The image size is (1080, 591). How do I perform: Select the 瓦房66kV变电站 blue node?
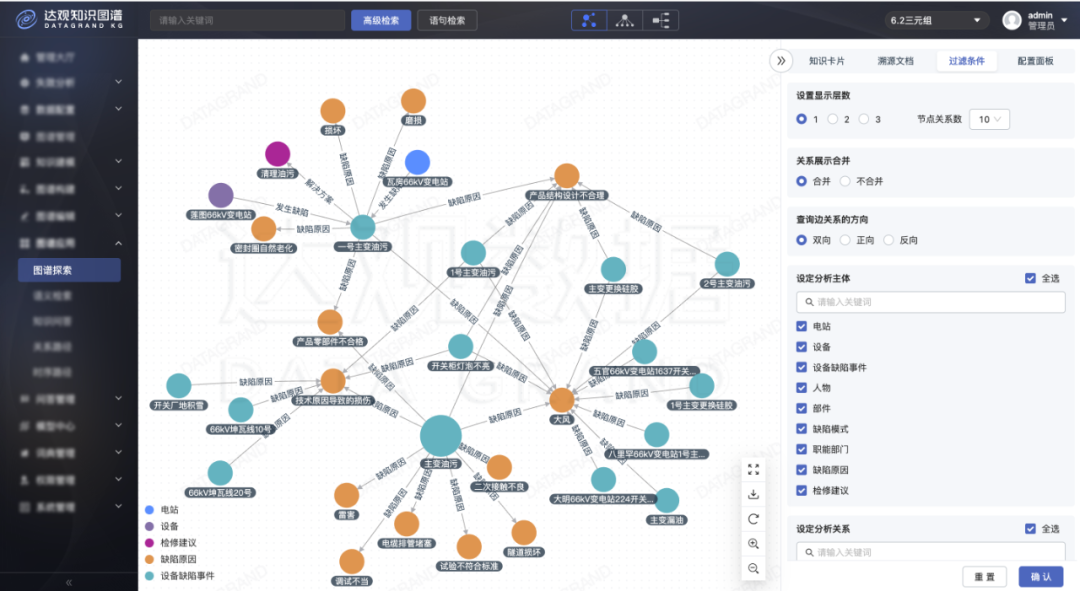pos(417,163)
